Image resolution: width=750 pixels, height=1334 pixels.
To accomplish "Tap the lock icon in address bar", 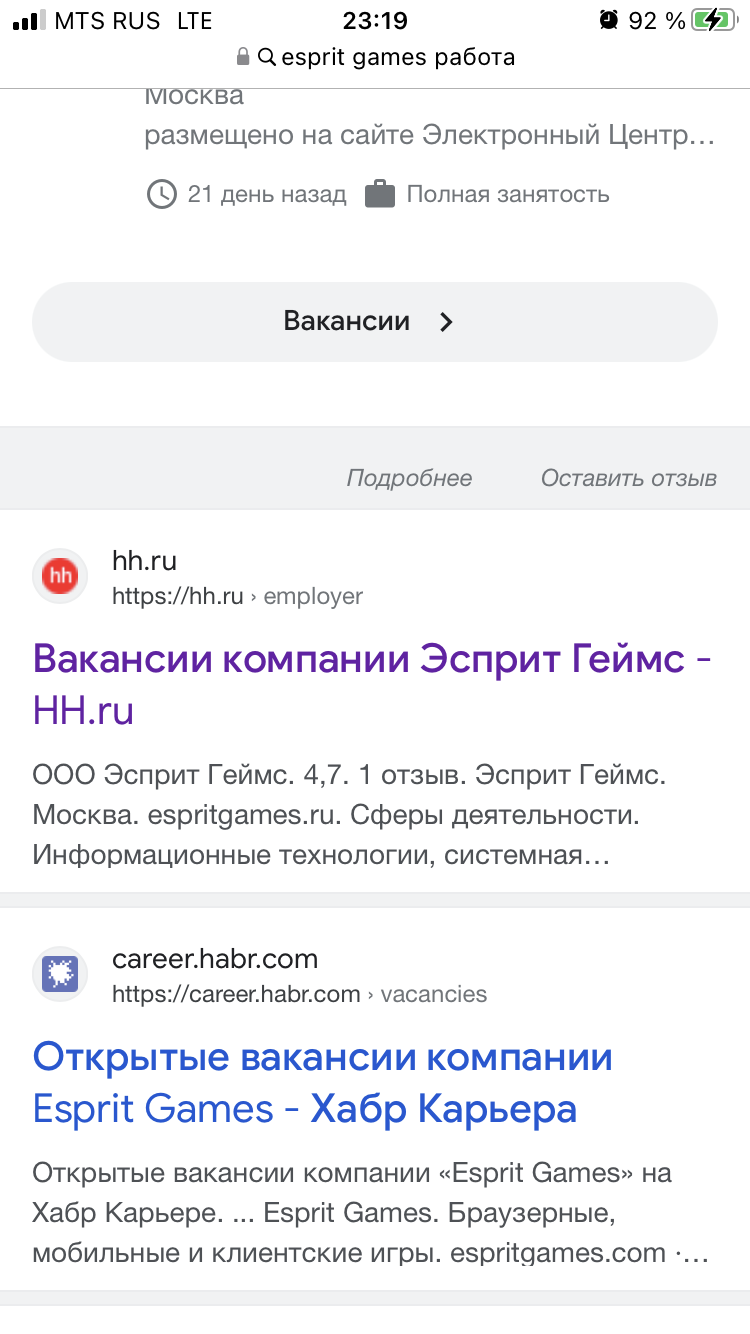I will point(243,58).
